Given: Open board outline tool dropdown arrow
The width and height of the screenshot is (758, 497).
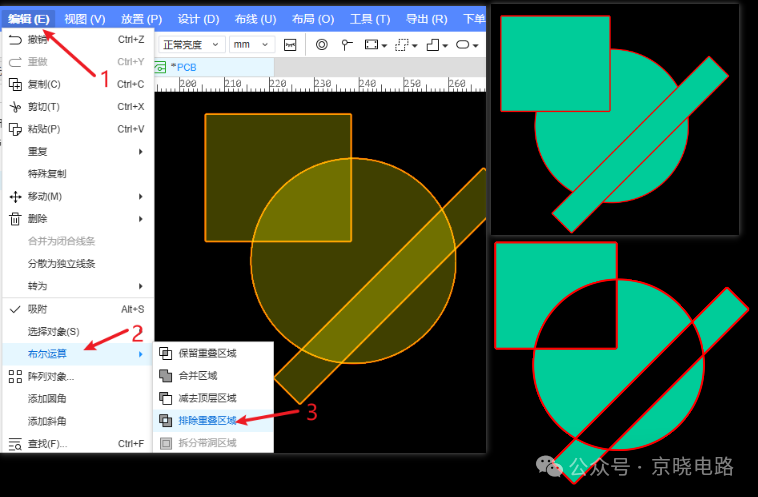Looking at the screenshot, I should click(x=445, y=45).
